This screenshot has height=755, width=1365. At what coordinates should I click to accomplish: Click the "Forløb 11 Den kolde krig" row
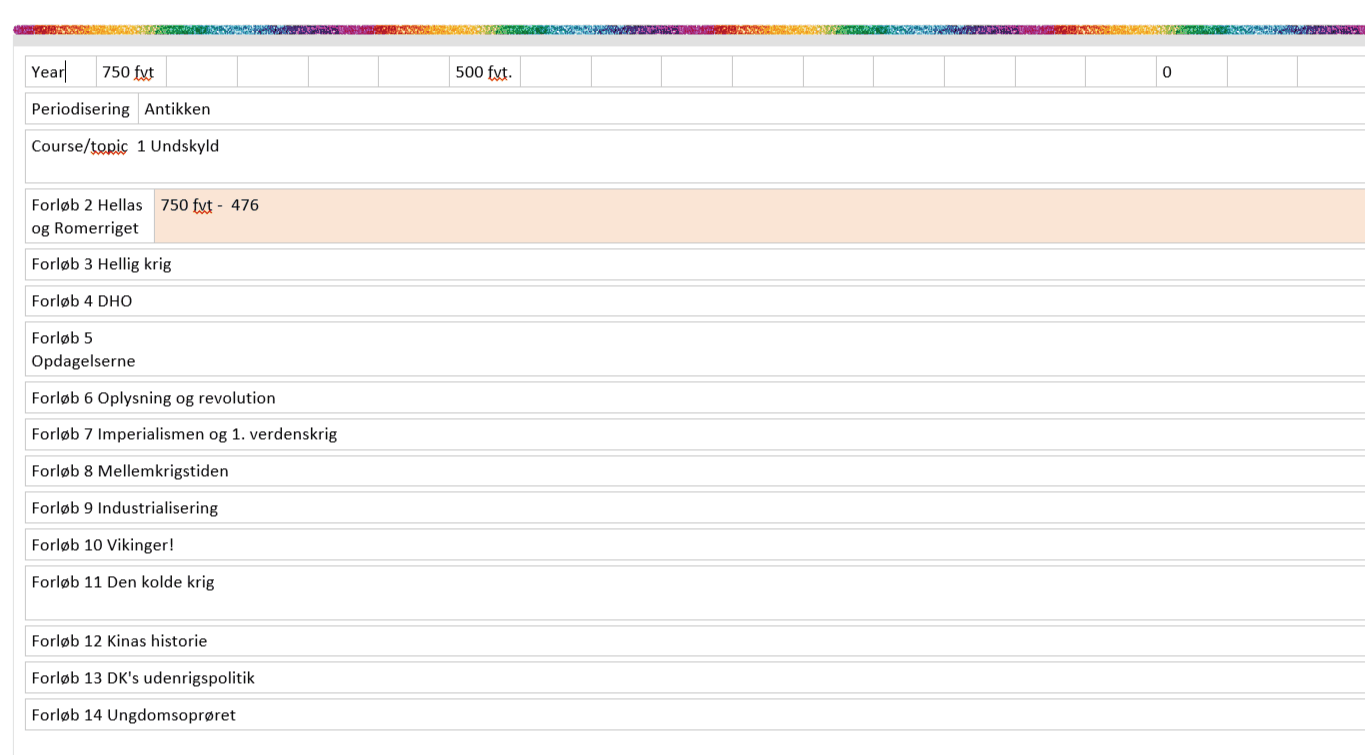695,593
